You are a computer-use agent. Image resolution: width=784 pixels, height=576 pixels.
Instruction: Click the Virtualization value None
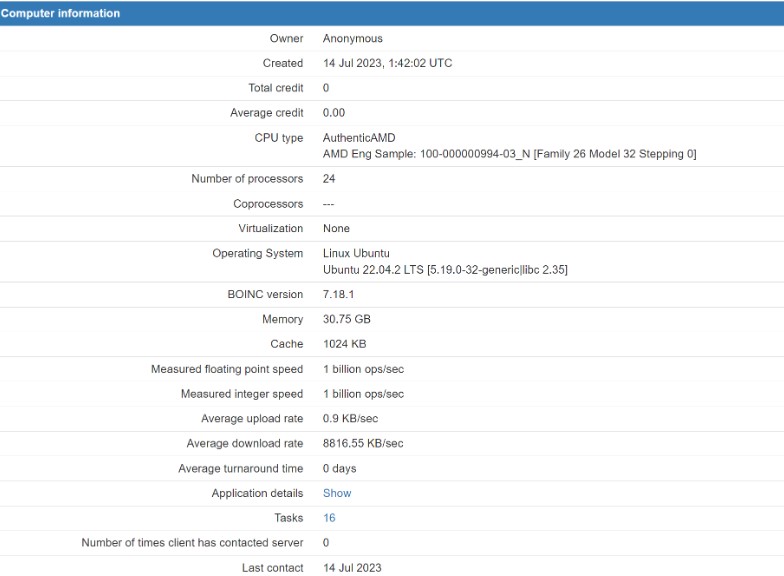(336, 228)
